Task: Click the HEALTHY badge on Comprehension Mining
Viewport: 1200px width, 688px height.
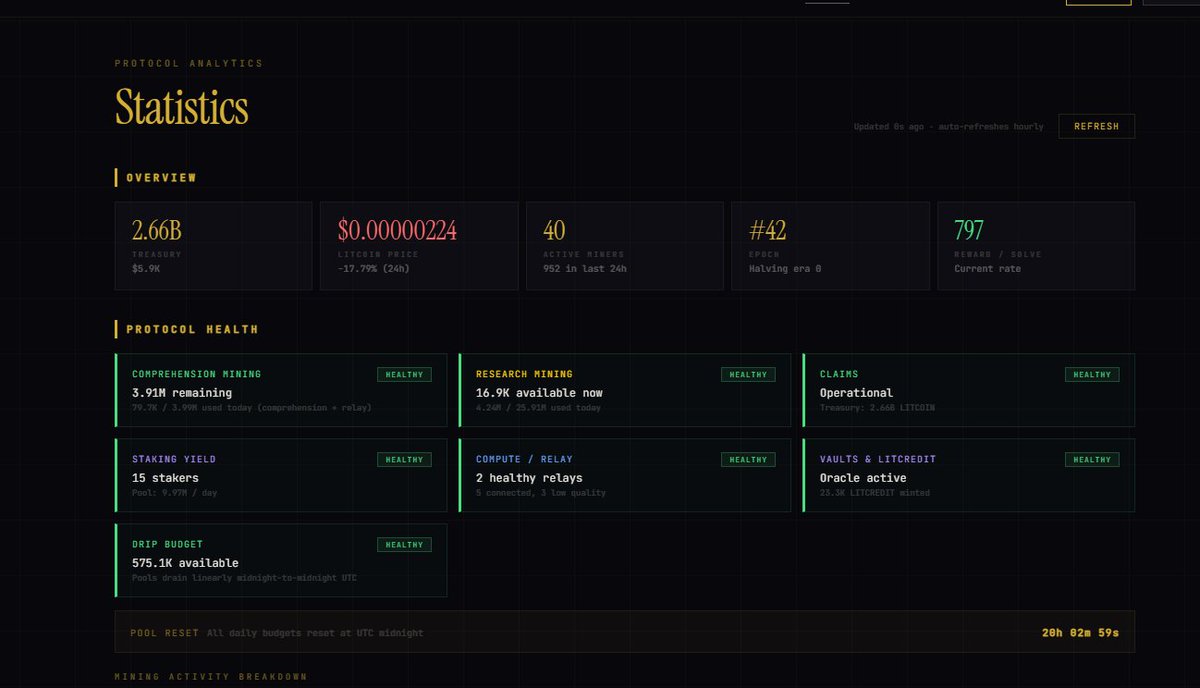Action: (x=404, y=375)
